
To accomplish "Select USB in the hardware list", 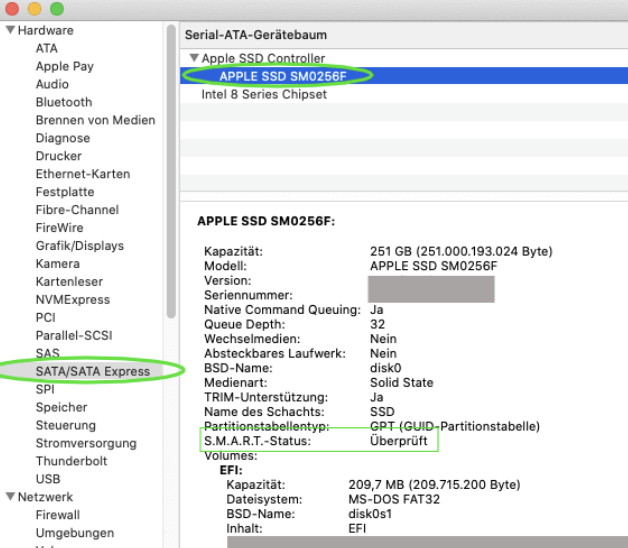I will pyautogui.click(x=48, y=479).
